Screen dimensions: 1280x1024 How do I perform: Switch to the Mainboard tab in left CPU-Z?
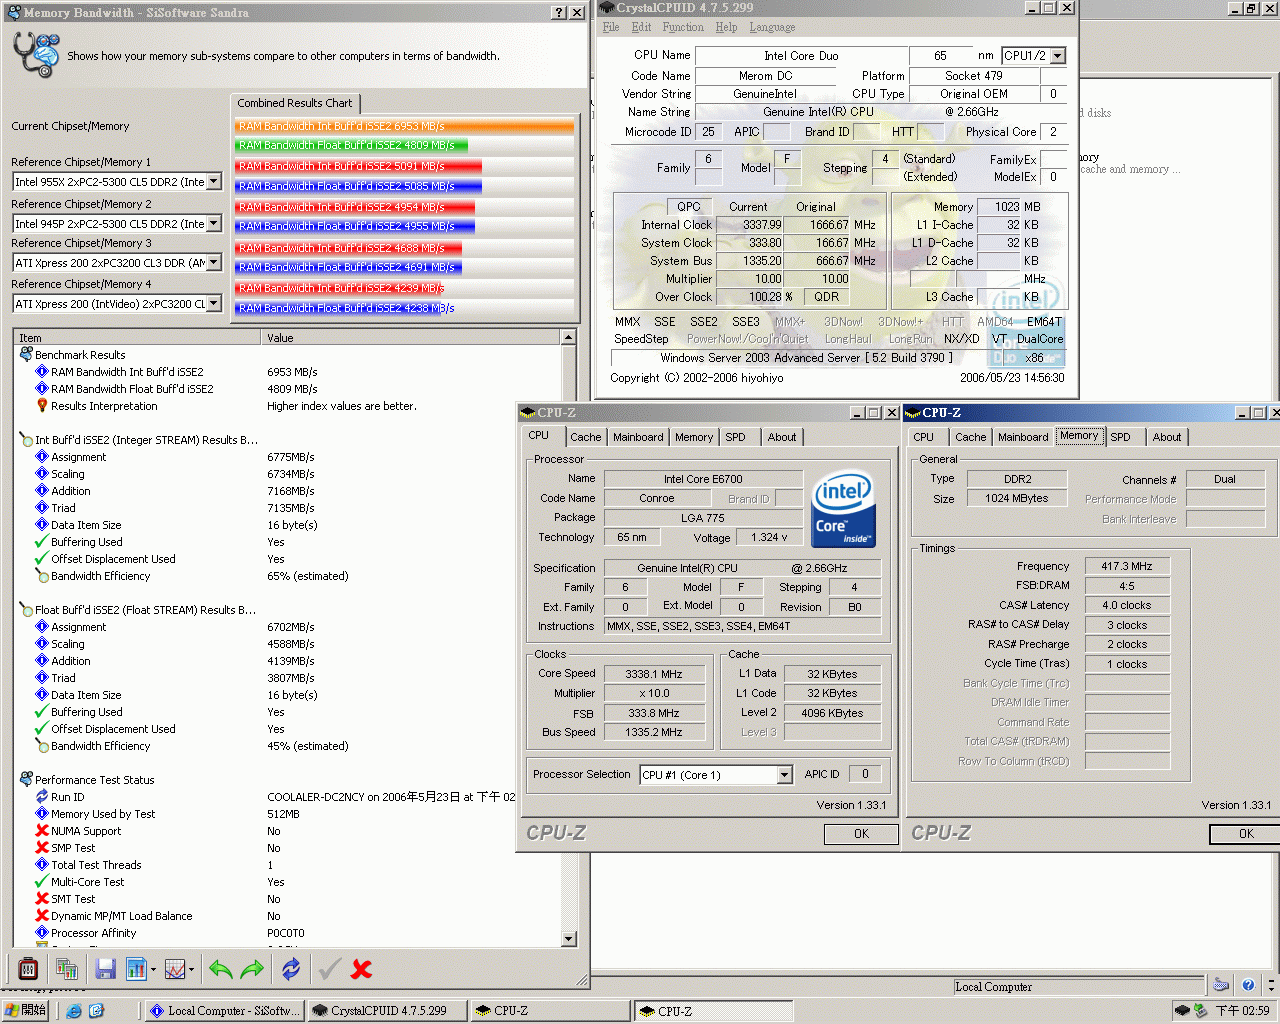638,437
